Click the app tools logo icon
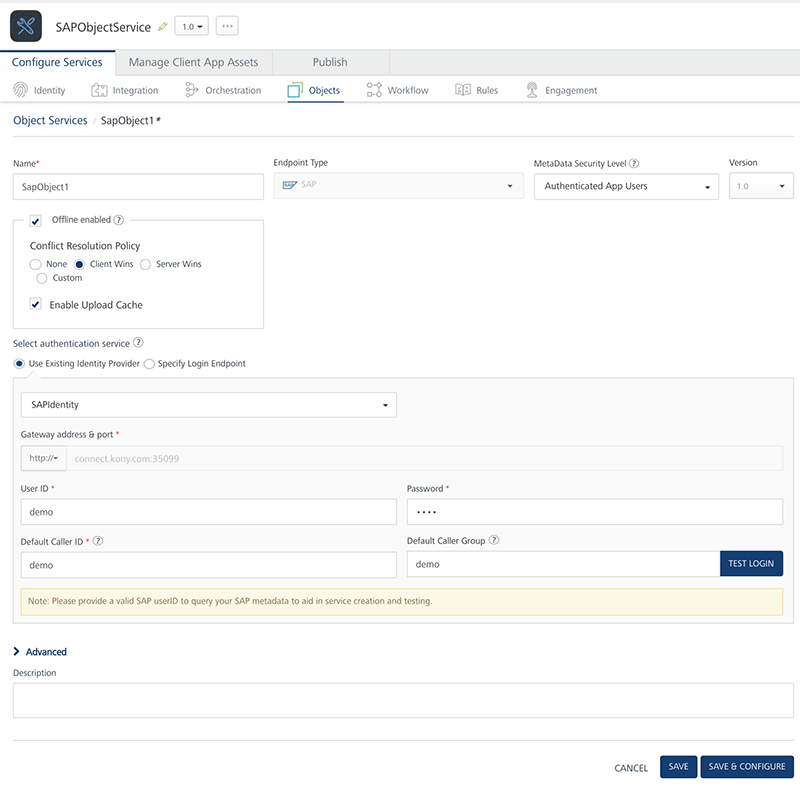Screen dimensions: 800x797 26,26
